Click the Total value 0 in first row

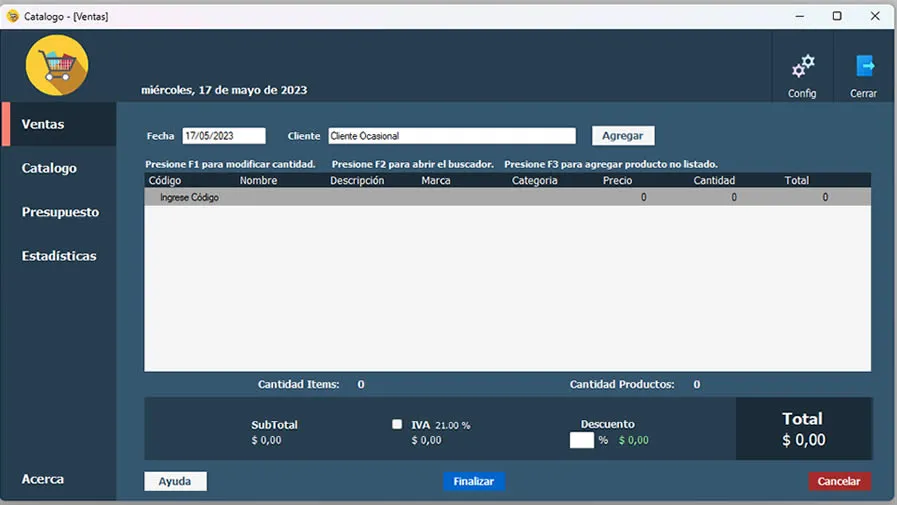pos(825,197)
